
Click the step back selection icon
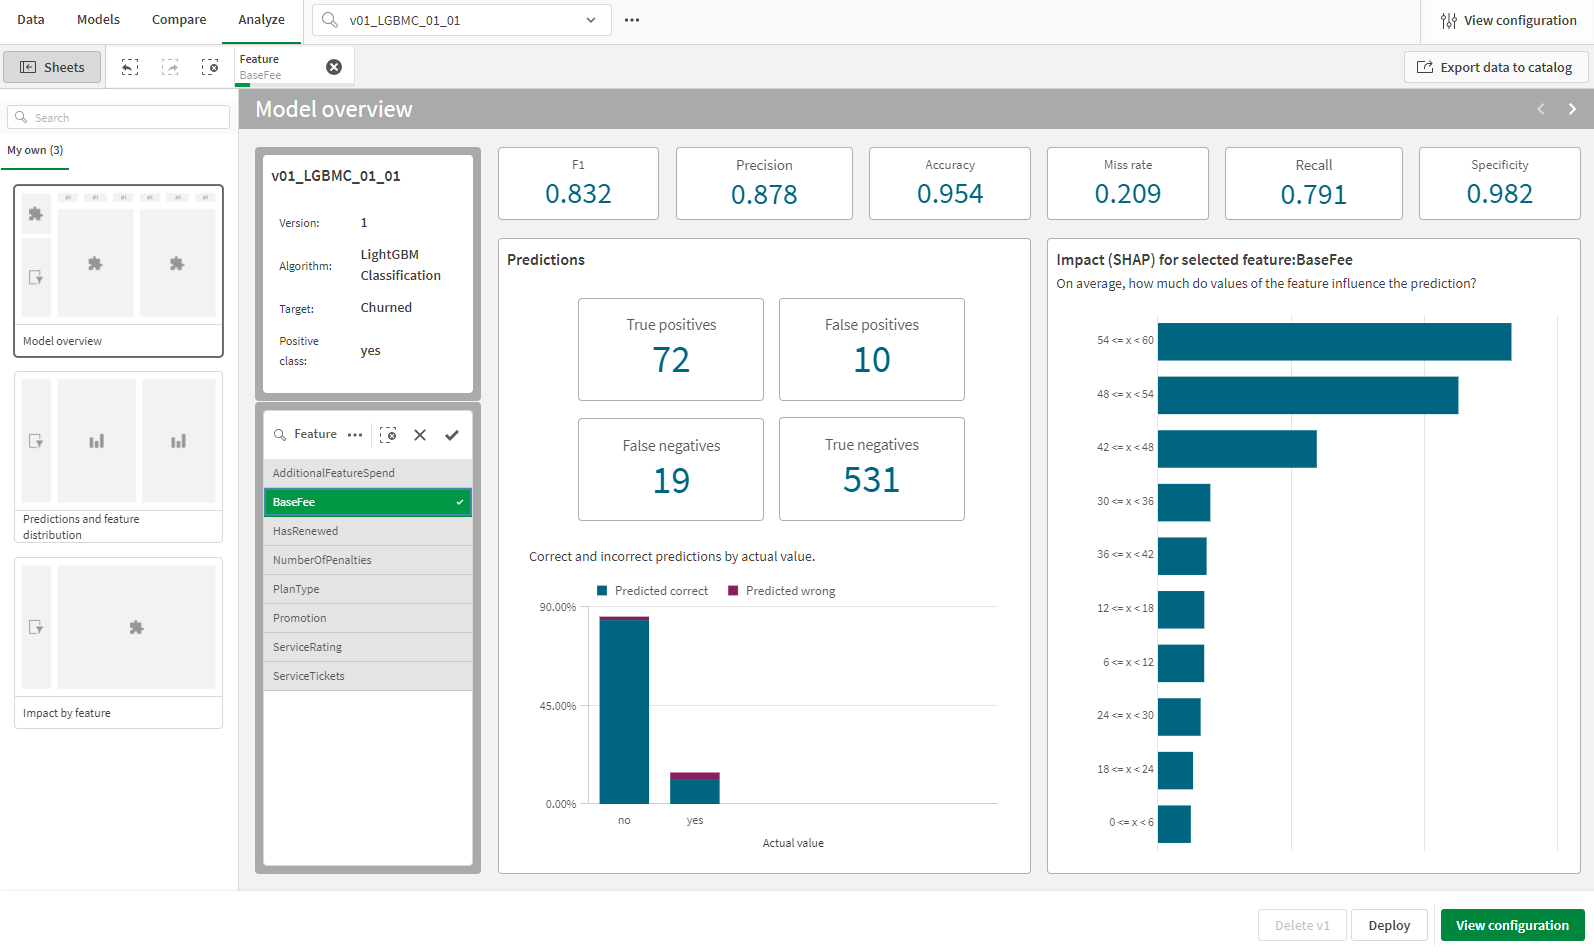coord(130,67)
